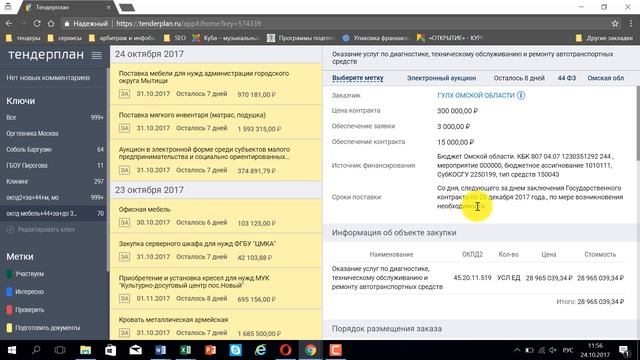This screenshot has width=640, height=360.
Task: Open Другие закладки bookmarks folder
Action: pyautogui.click(x=604, y=38)
